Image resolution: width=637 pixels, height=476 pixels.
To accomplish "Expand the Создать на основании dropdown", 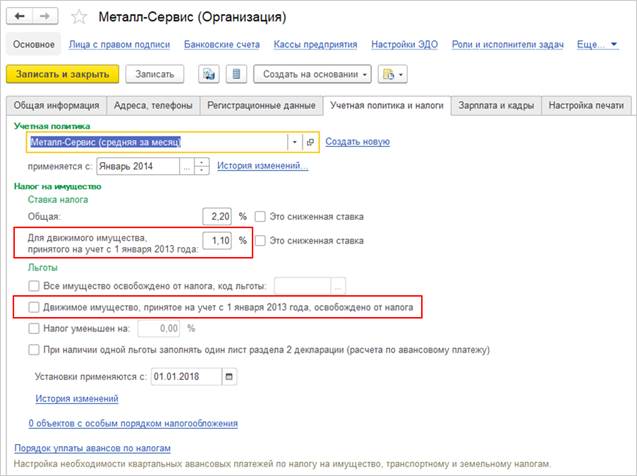I will click(312, 74).
